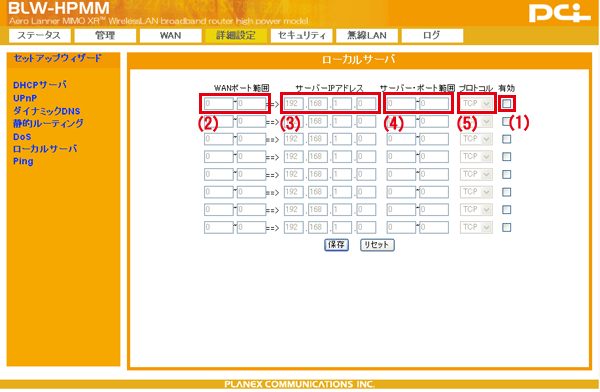Click the PCi logo in the header
The width and height of the screenshot is (600, 392).
point(559,13)
